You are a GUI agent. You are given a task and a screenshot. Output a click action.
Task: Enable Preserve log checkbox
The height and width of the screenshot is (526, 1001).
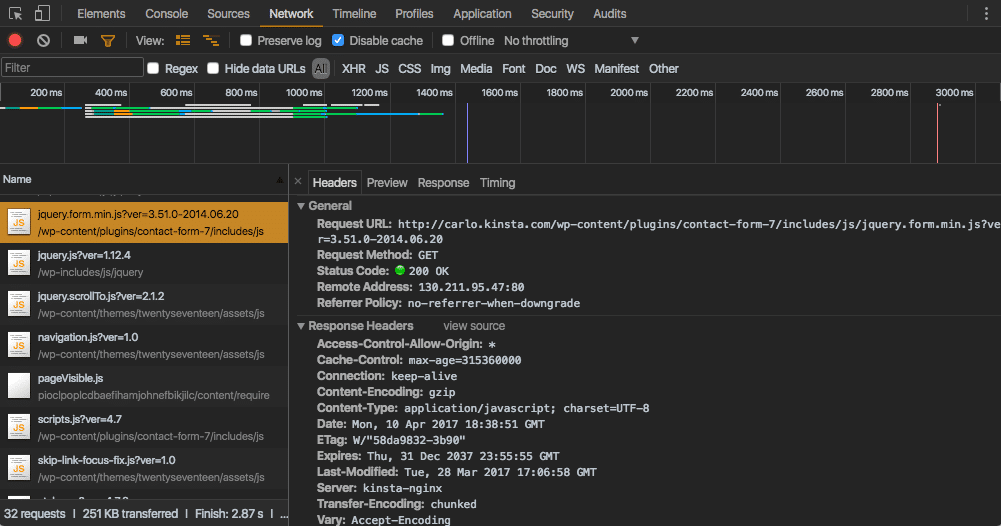[x=246, y=40]
